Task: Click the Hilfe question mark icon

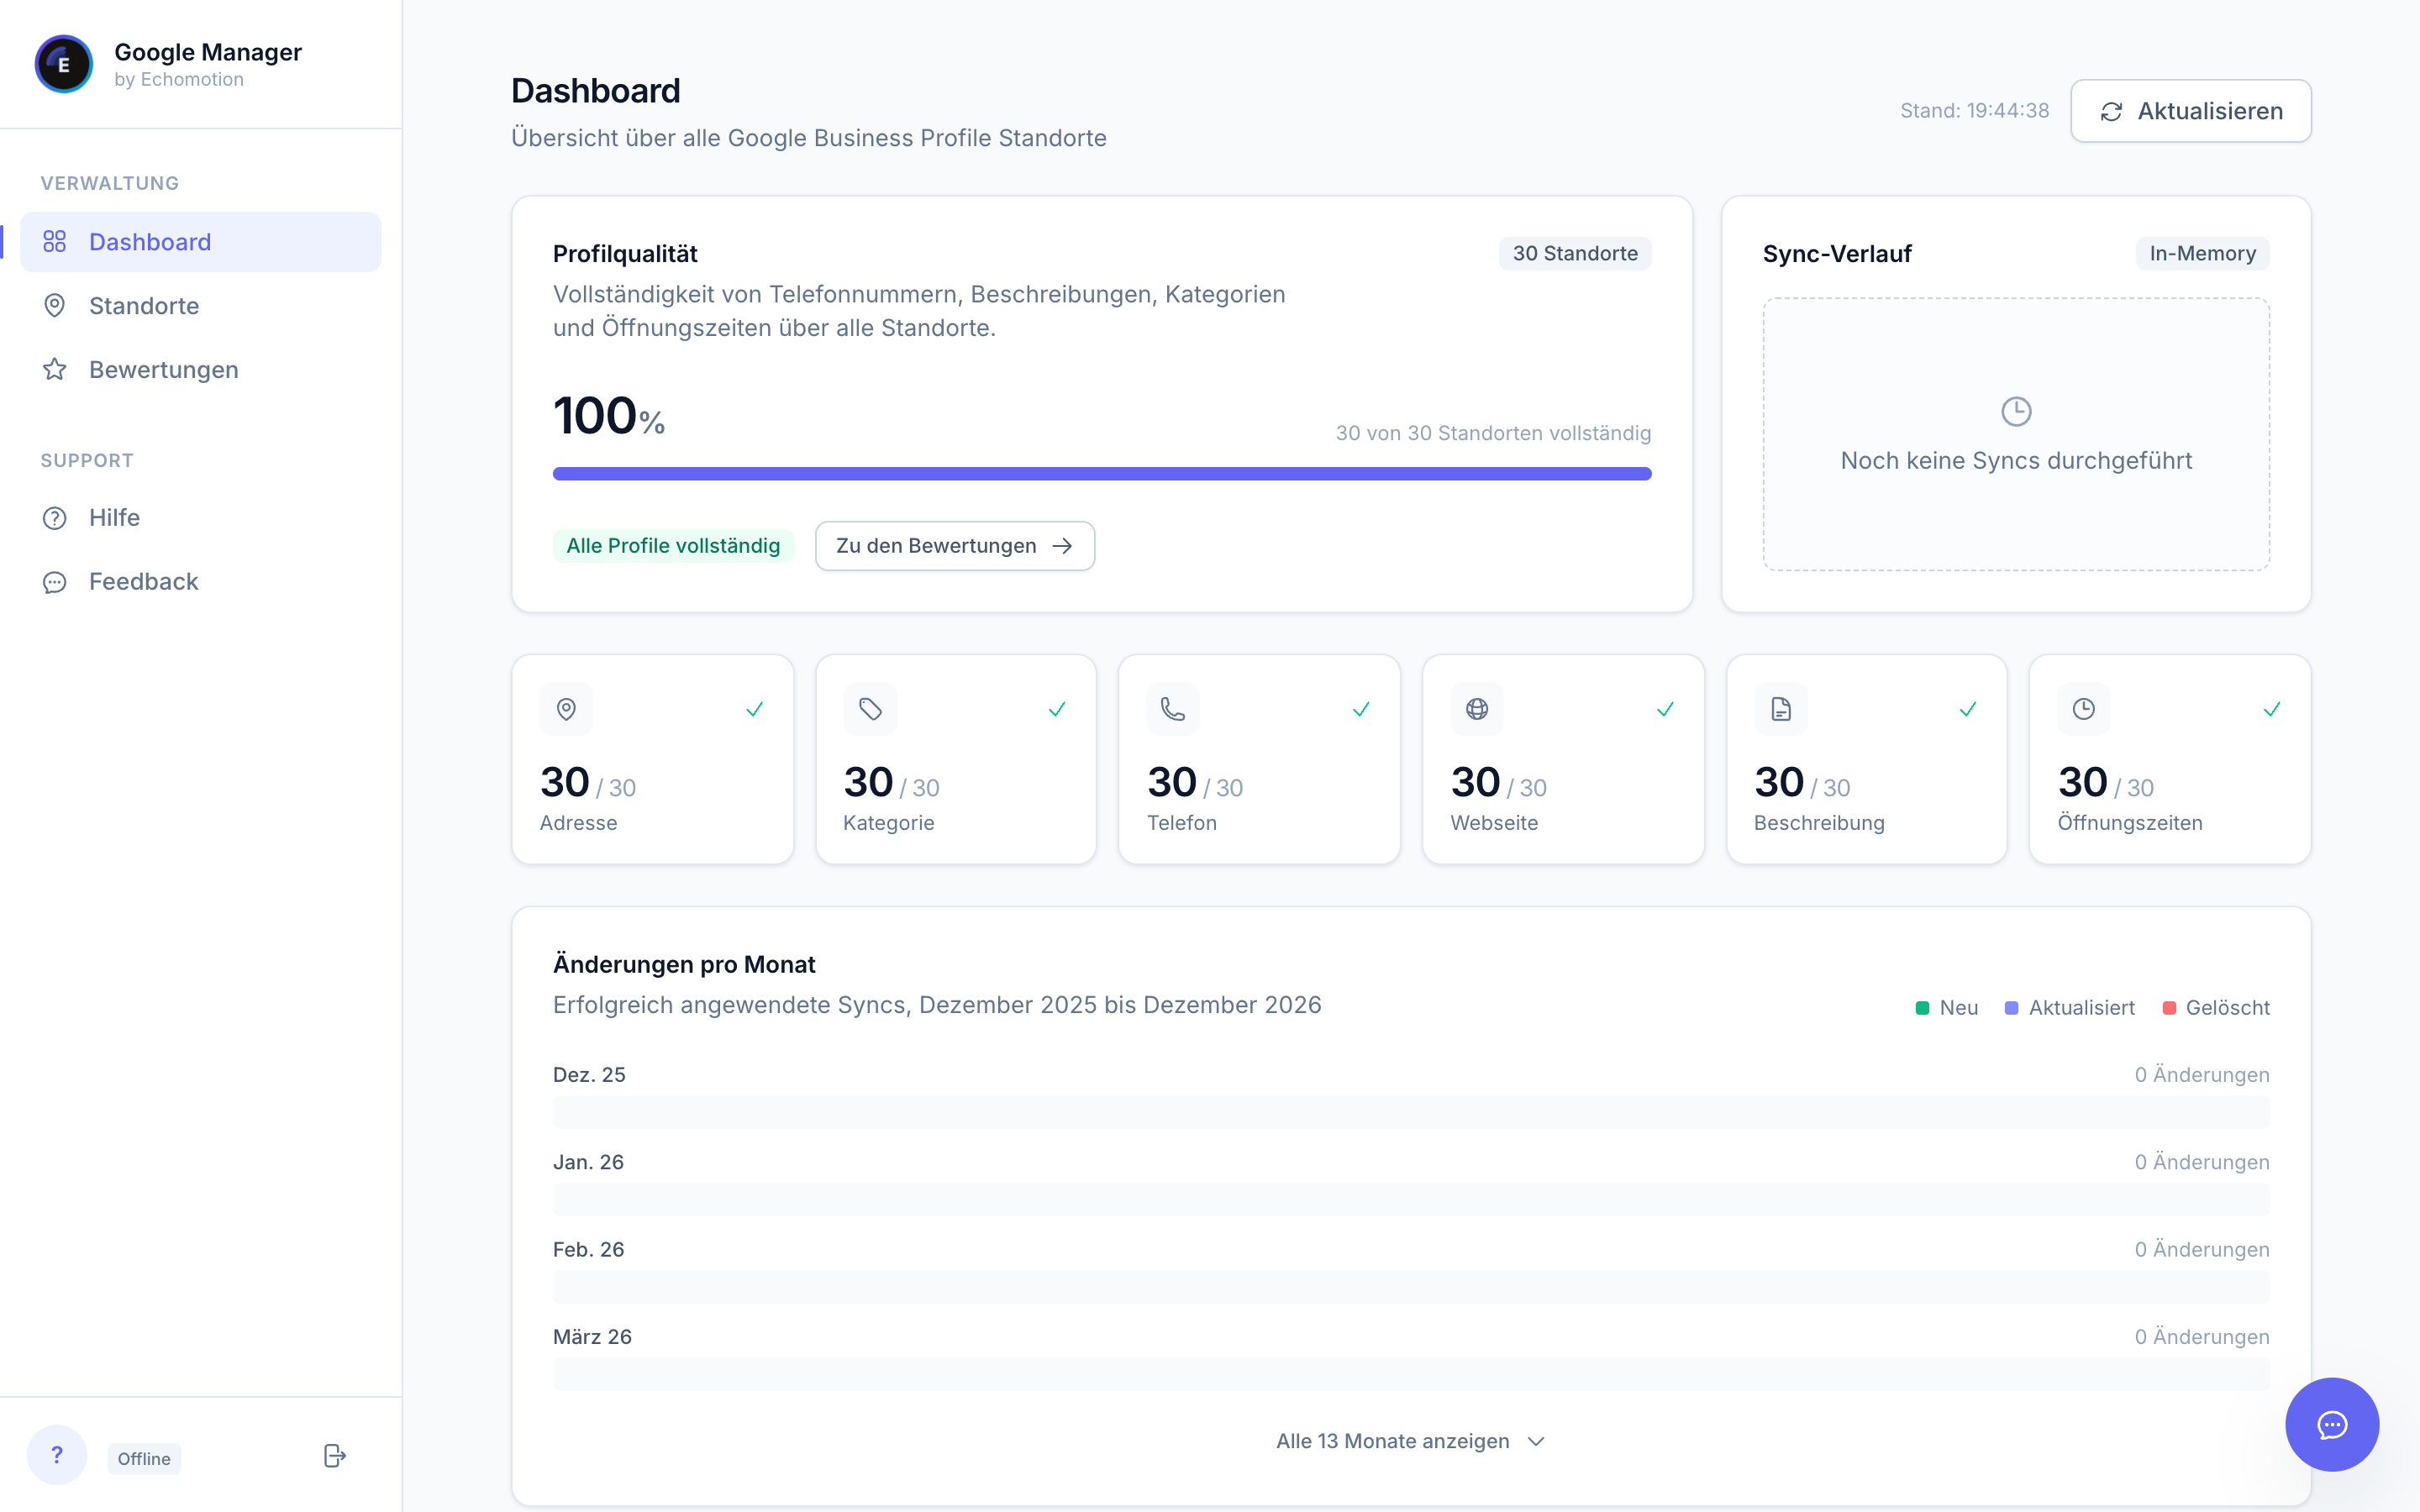Action: 55,518
